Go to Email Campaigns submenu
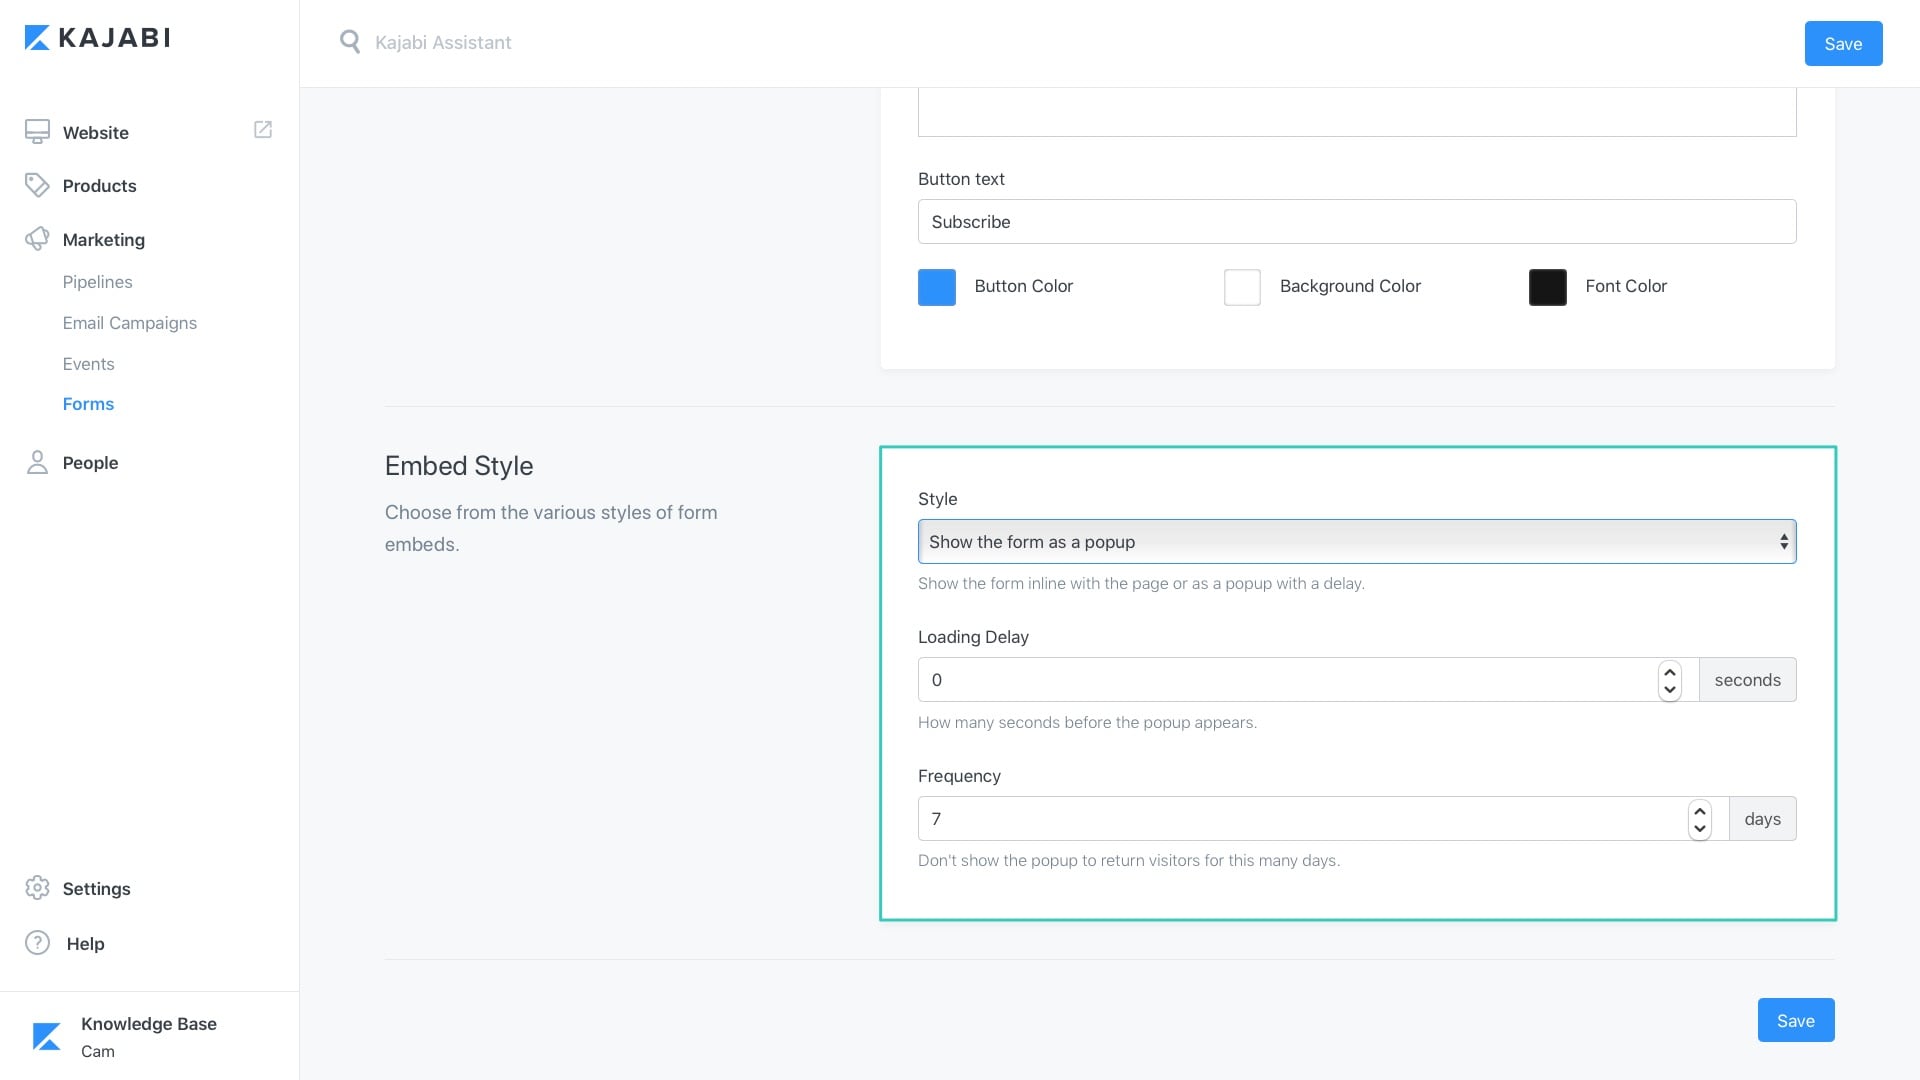Screen dimensions: 1920x1080 129,323
